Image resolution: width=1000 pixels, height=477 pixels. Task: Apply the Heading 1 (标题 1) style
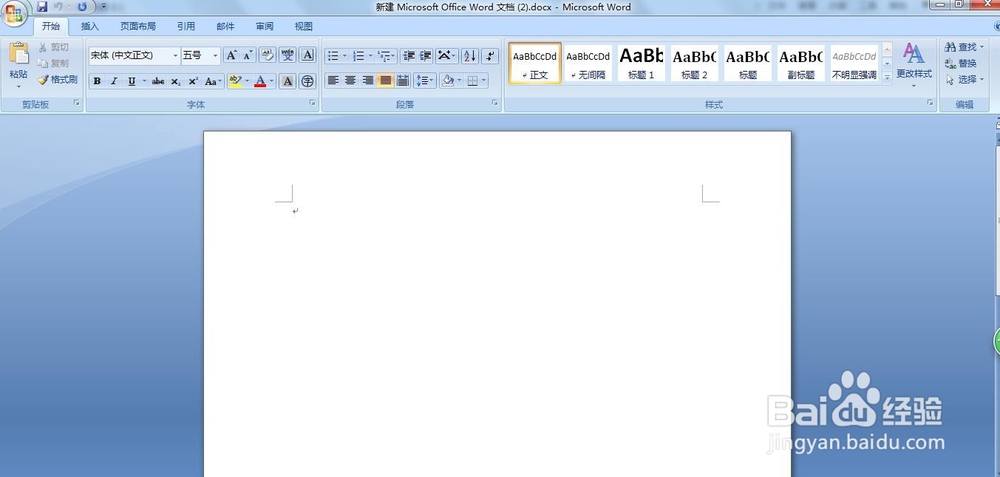click(641, 63)
